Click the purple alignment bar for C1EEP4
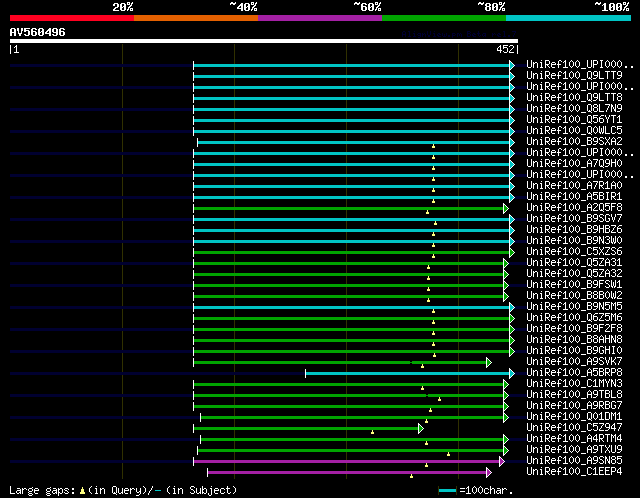The height and width of the screenshot is (498, 640). point(347,473)
